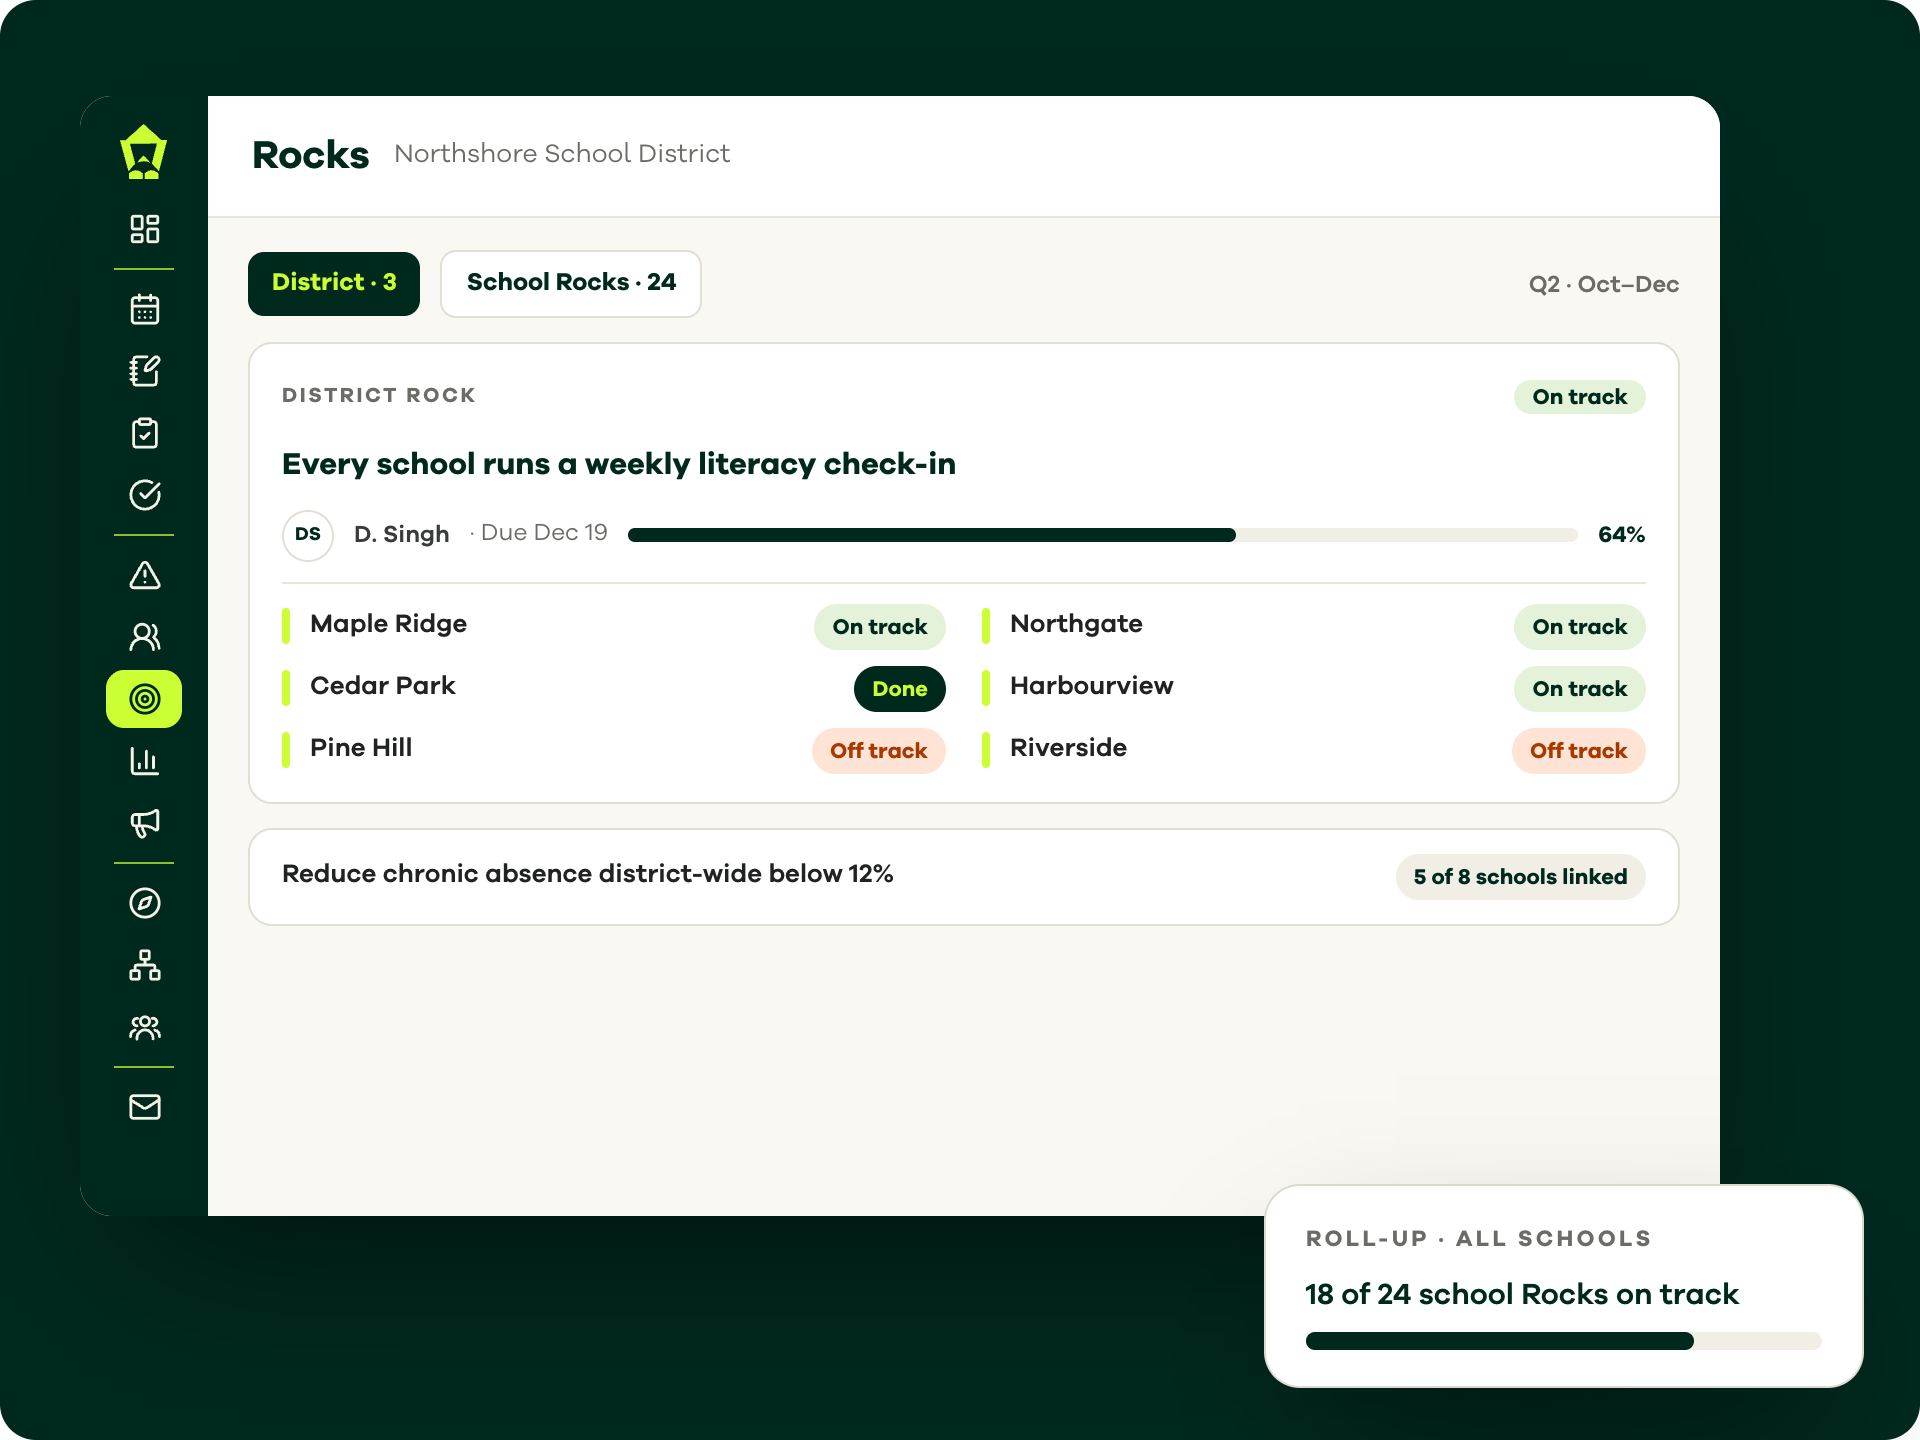
Task: Click Maple Ridge's On track badge
Action: (880, 627)
